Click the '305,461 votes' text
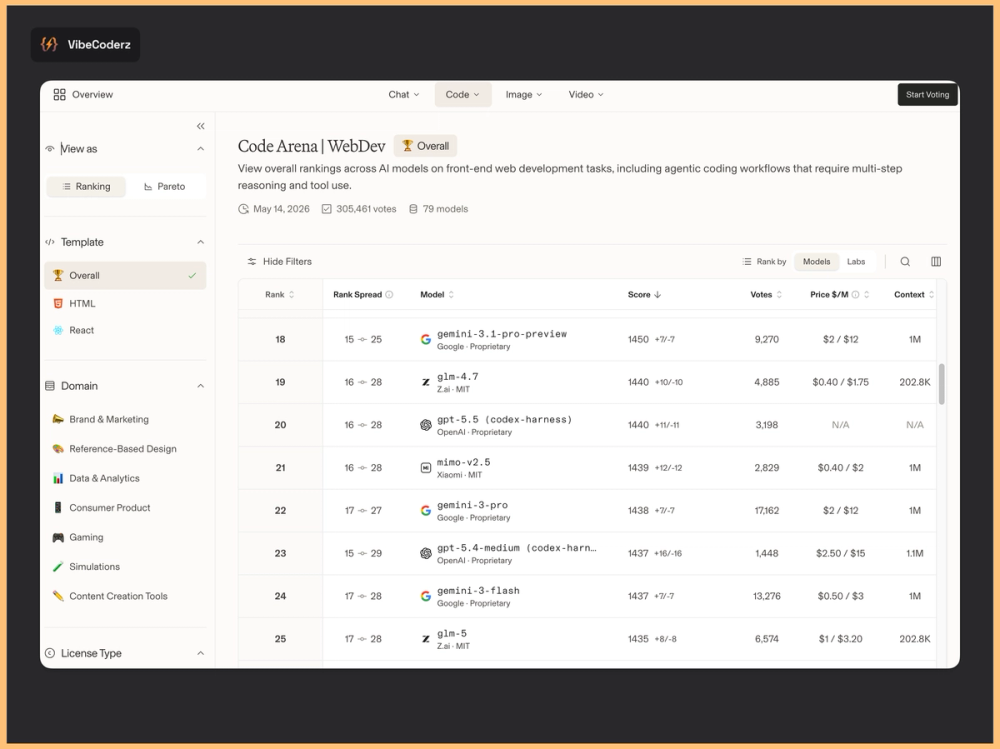 click(x=366, y=209)
